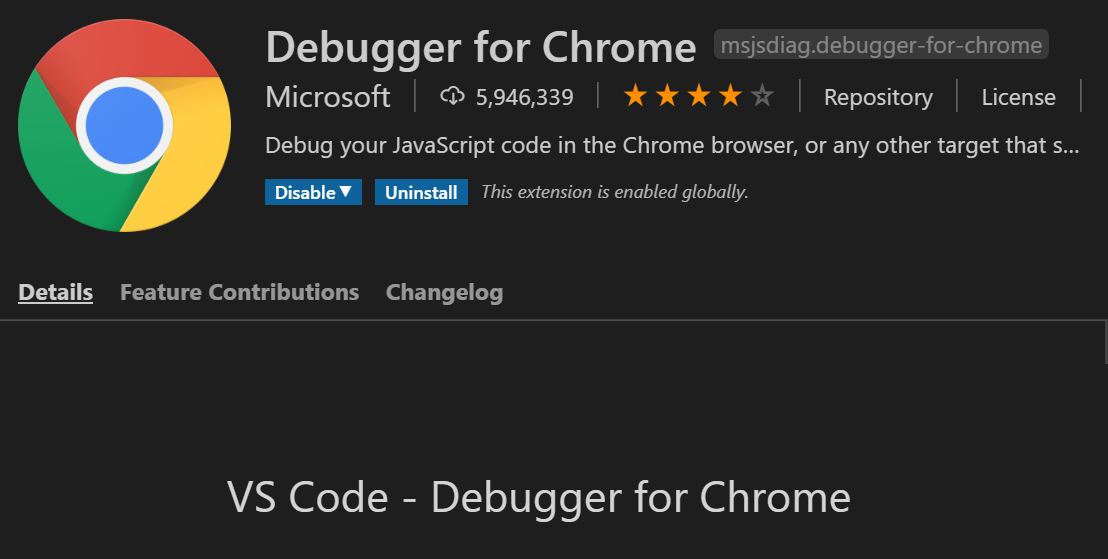Uninstall the Debugger for Chrome extension

(421, 192)
